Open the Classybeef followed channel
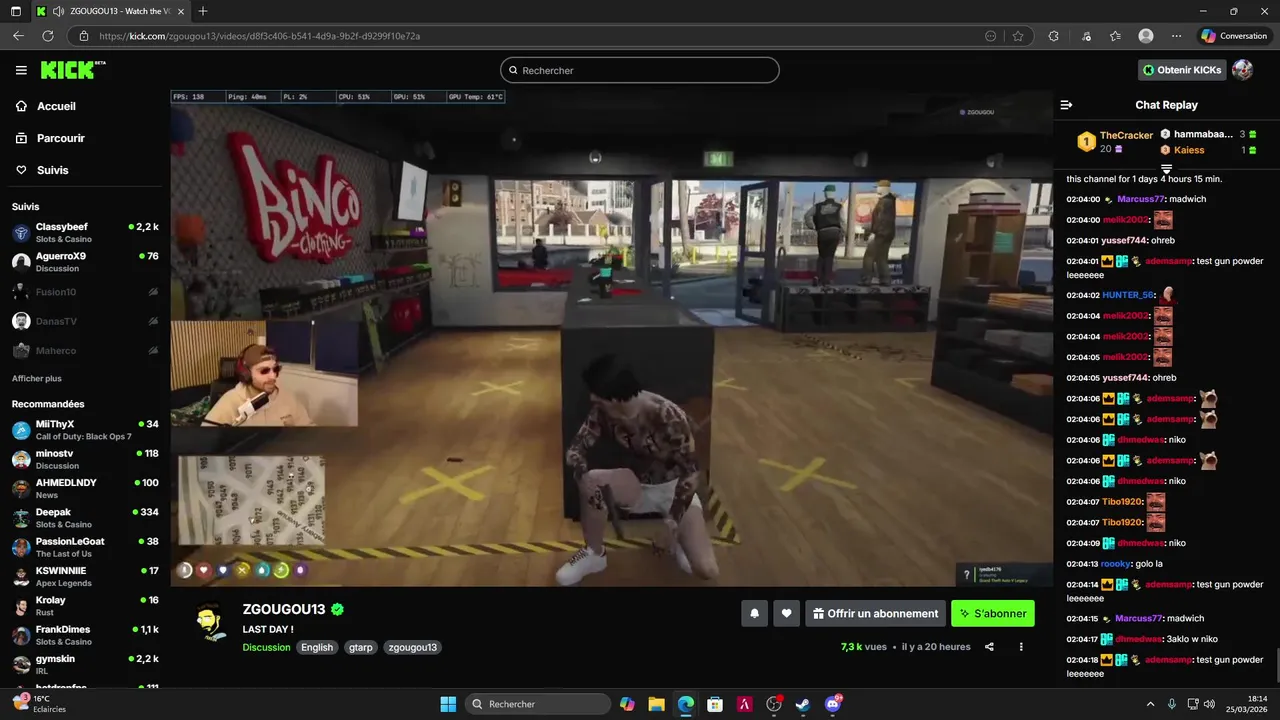The height and width of the screenshot is (720, 1280). tap(85, 233)
